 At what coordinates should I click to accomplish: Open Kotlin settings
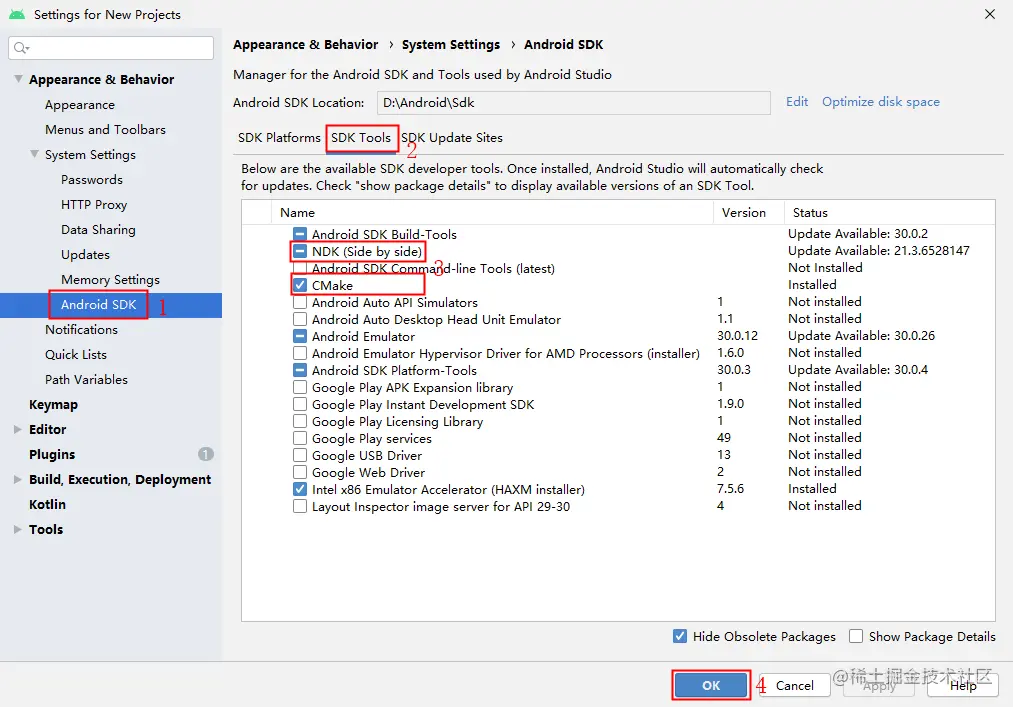[47, 504]
